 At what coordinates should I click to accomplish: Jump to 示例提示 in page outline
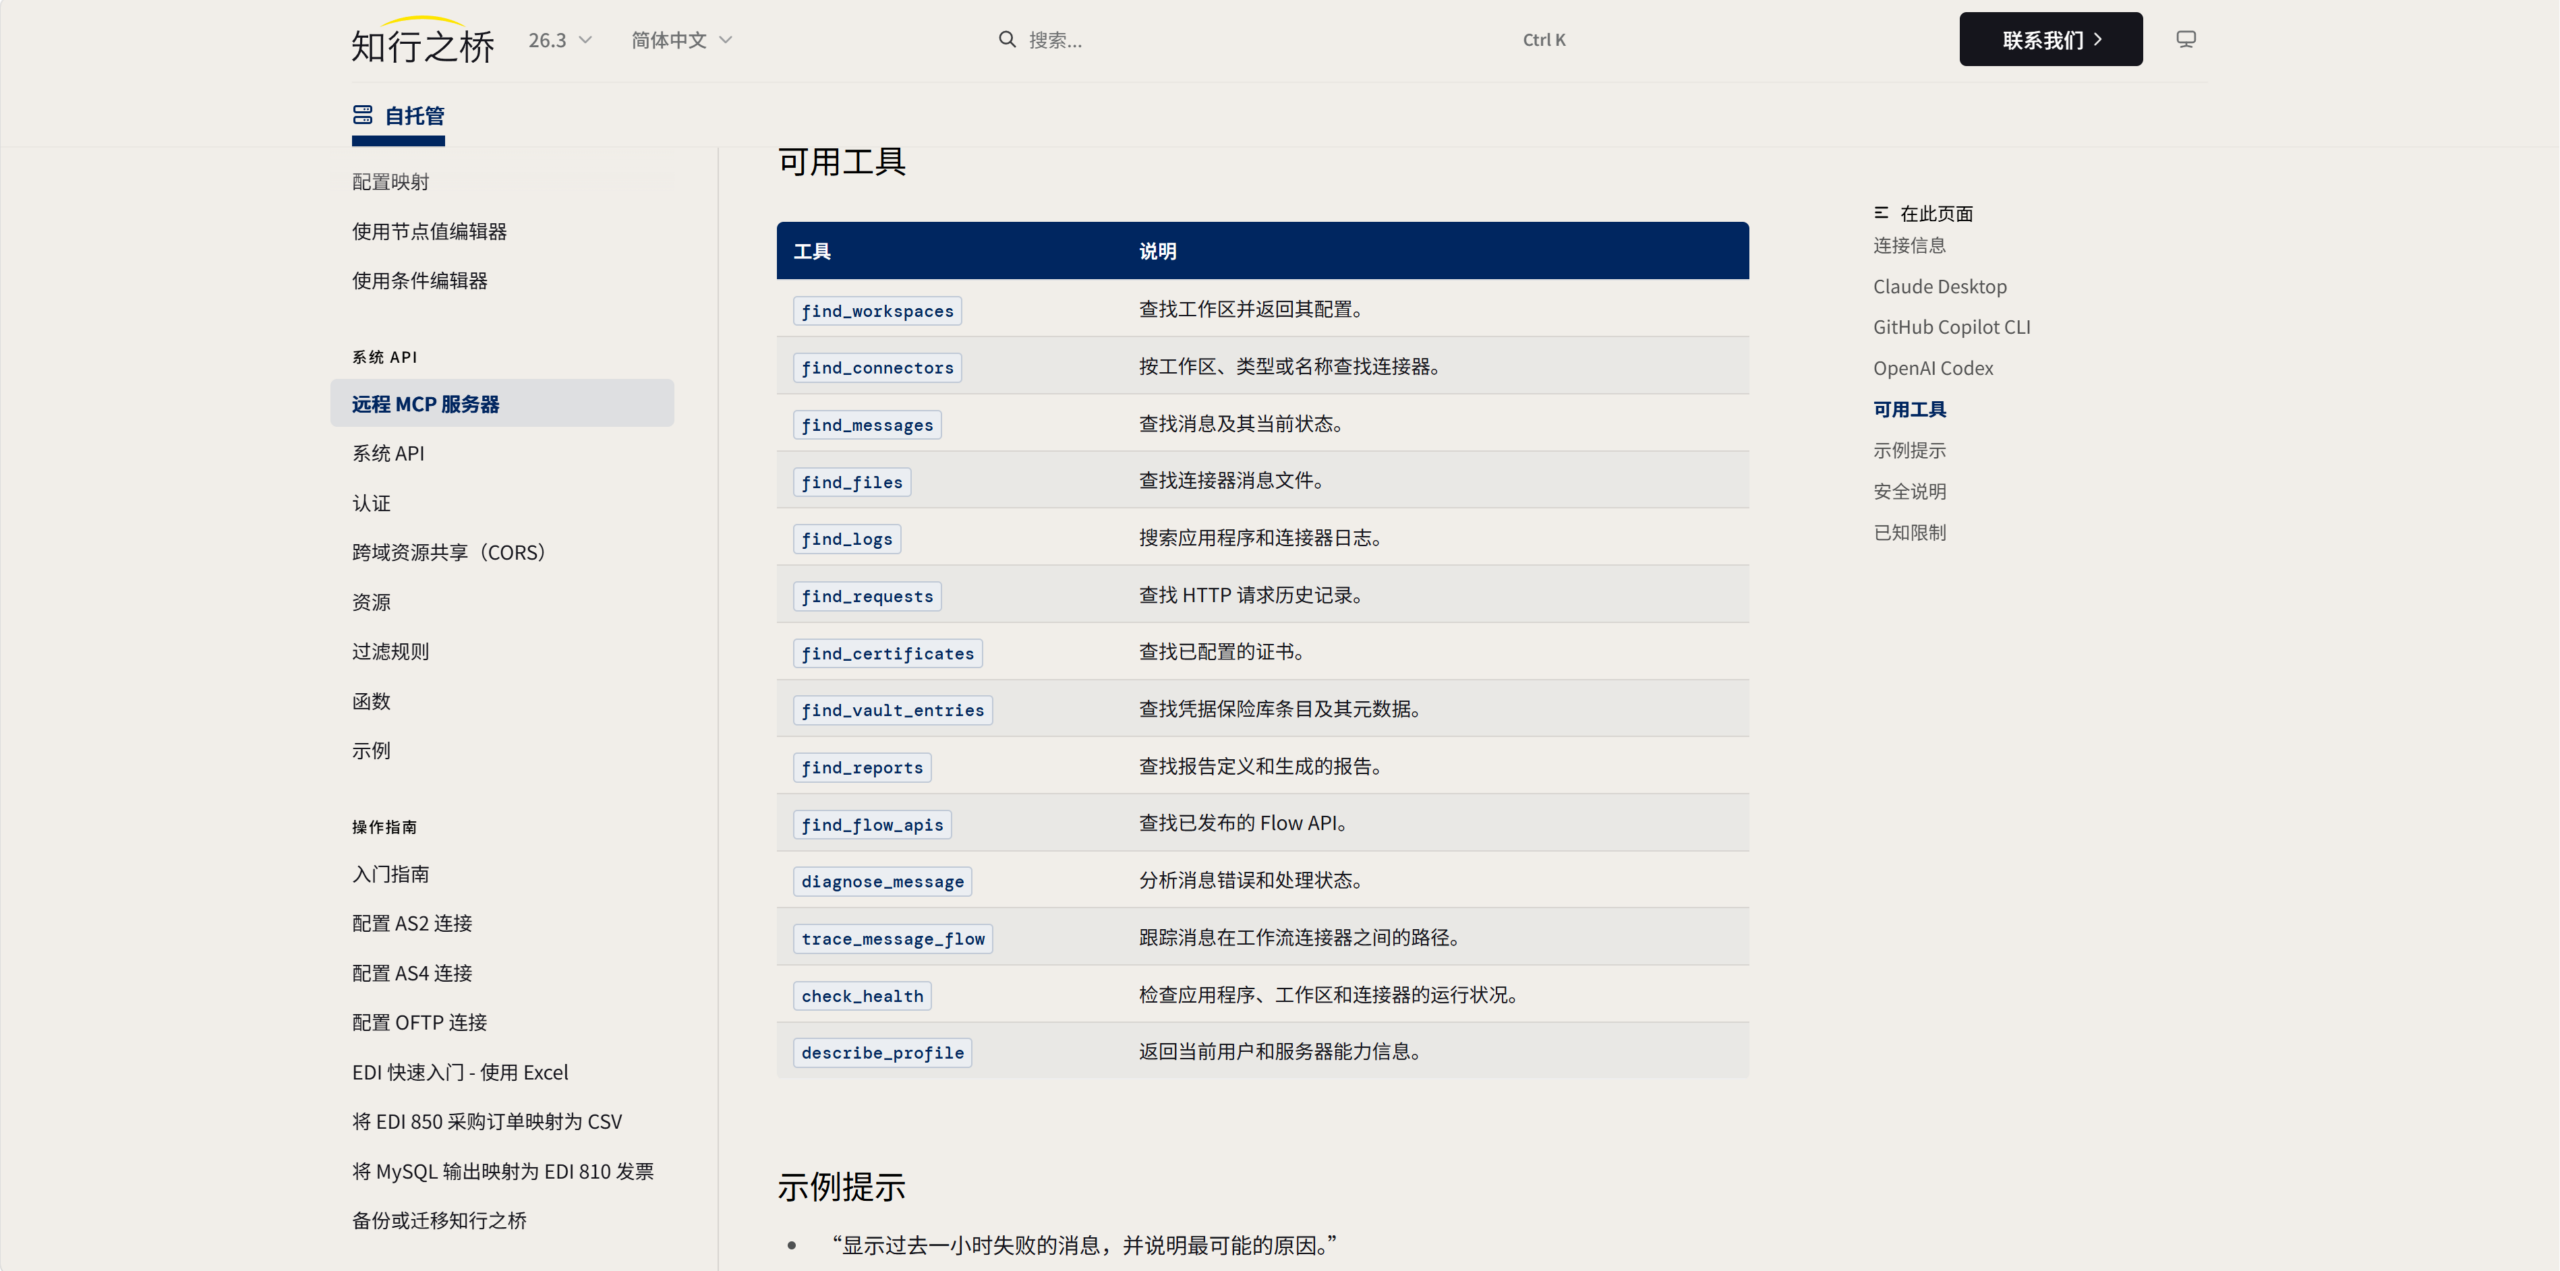[x=1909, y=450]
